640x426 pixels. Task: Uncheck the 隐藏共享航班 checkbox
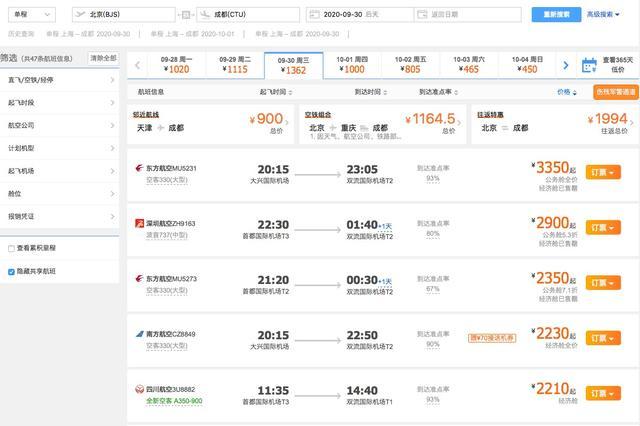point(11,272)
